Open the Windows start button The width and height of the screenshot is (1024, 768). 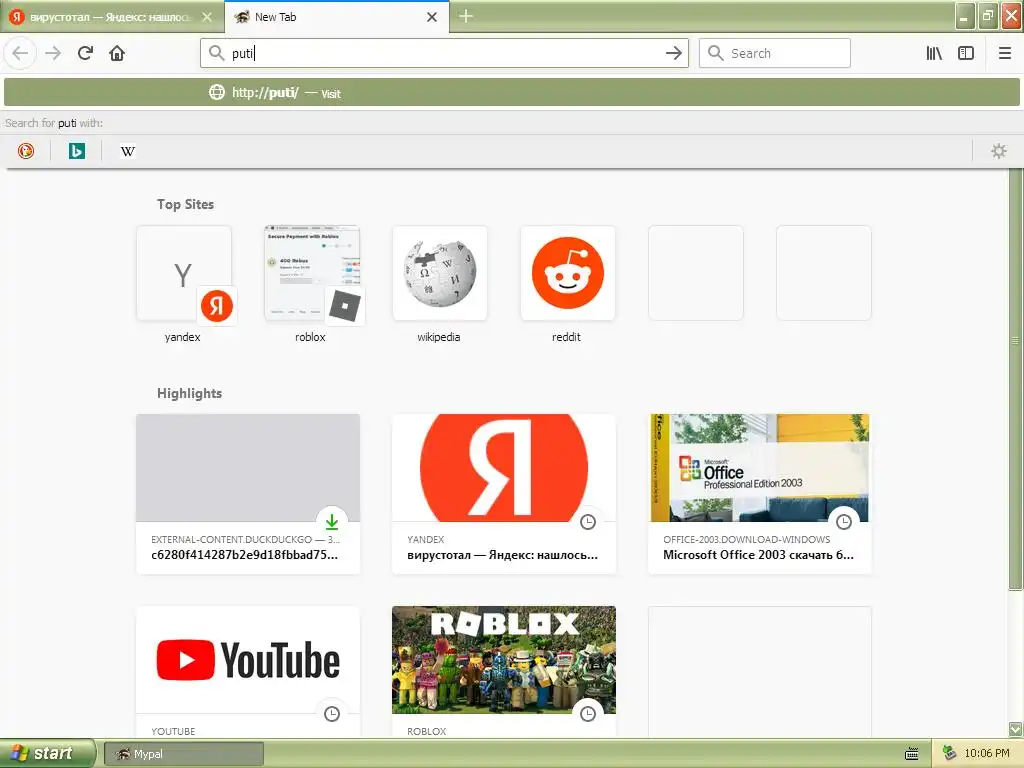(47, 754)
